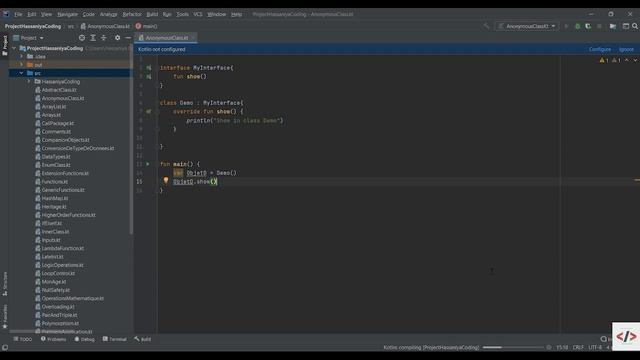
Task: Toggle the Structure tool window stripe button
Action: [5, 283]
